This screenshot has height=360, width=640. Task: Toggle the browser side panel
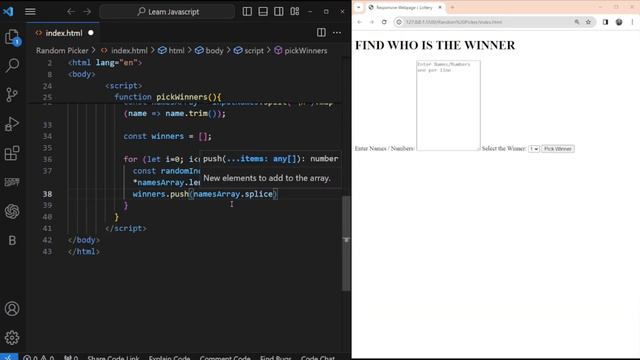pos(605,22)
